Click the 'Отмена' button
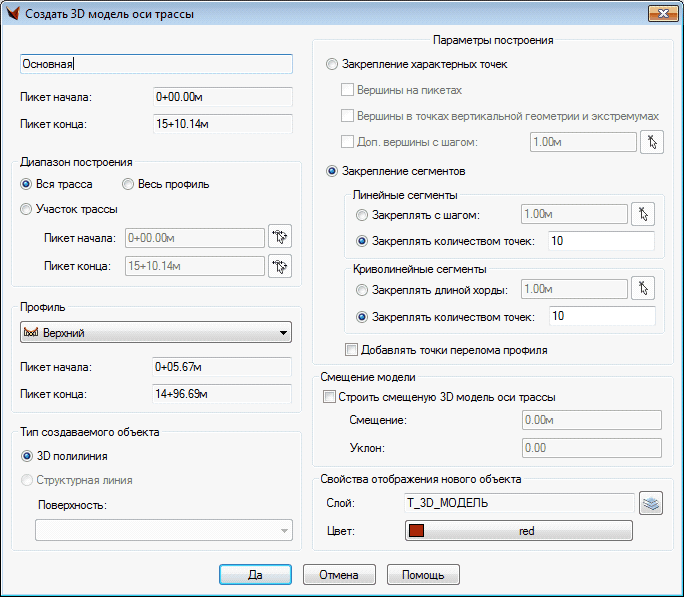This screenshot has height=597, width=684. (x=339, y=575)
